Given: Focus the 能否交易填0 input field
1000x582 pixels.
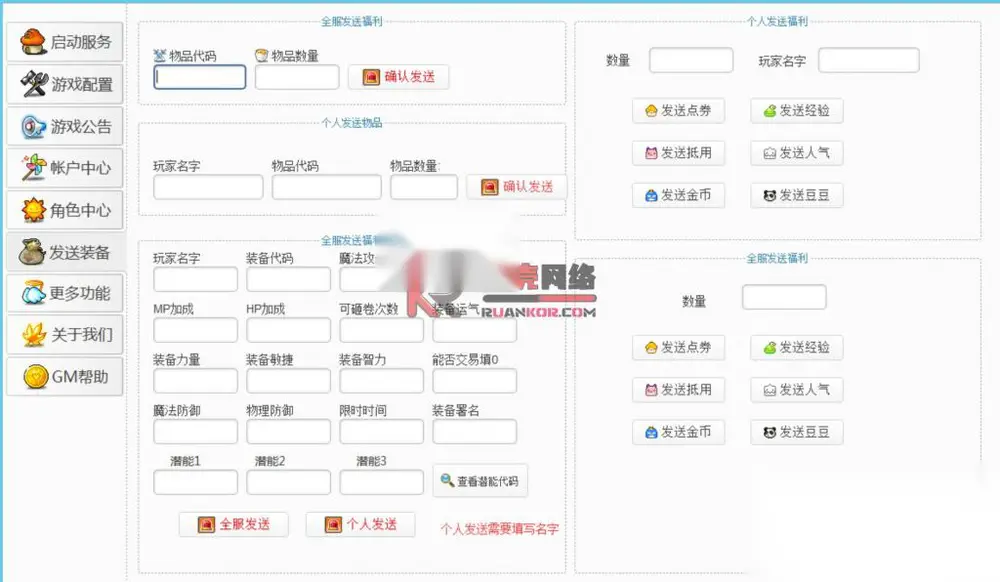Looking at the screenshot, I should click(x=474, y=381).
